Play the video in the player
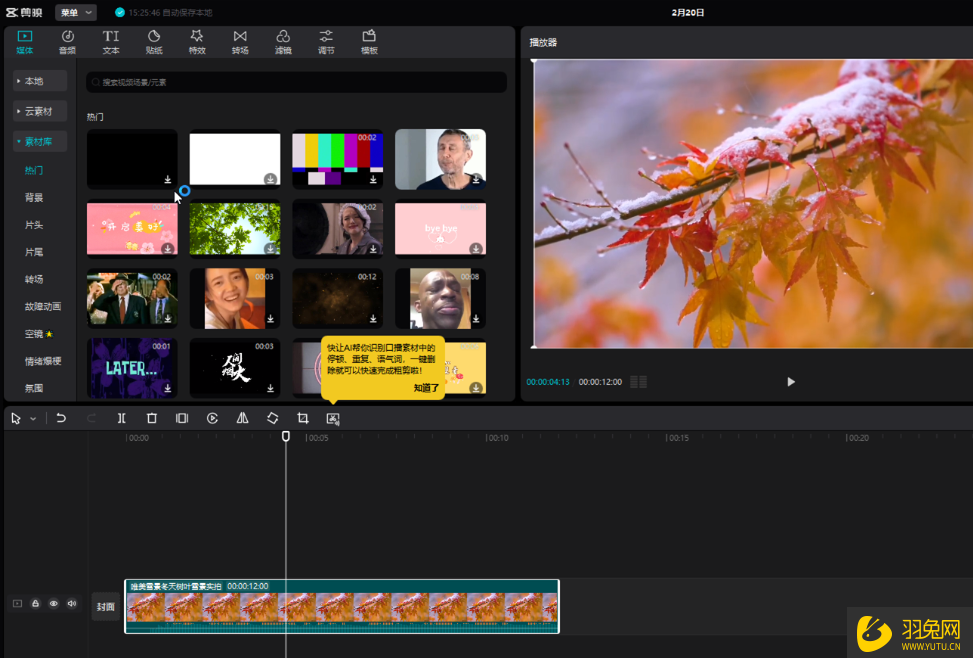 (x=791, y=382)
